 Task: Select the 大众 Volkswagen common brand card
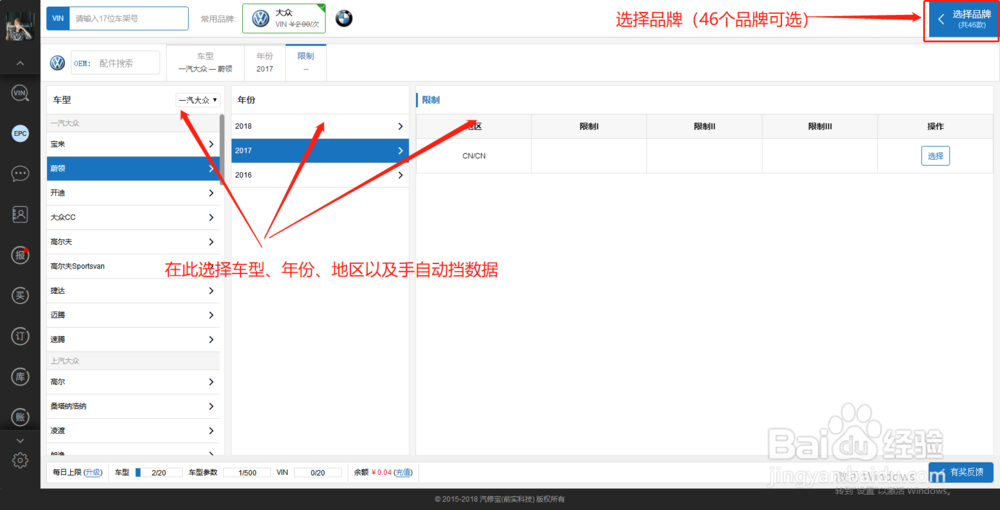coord(284,18)
